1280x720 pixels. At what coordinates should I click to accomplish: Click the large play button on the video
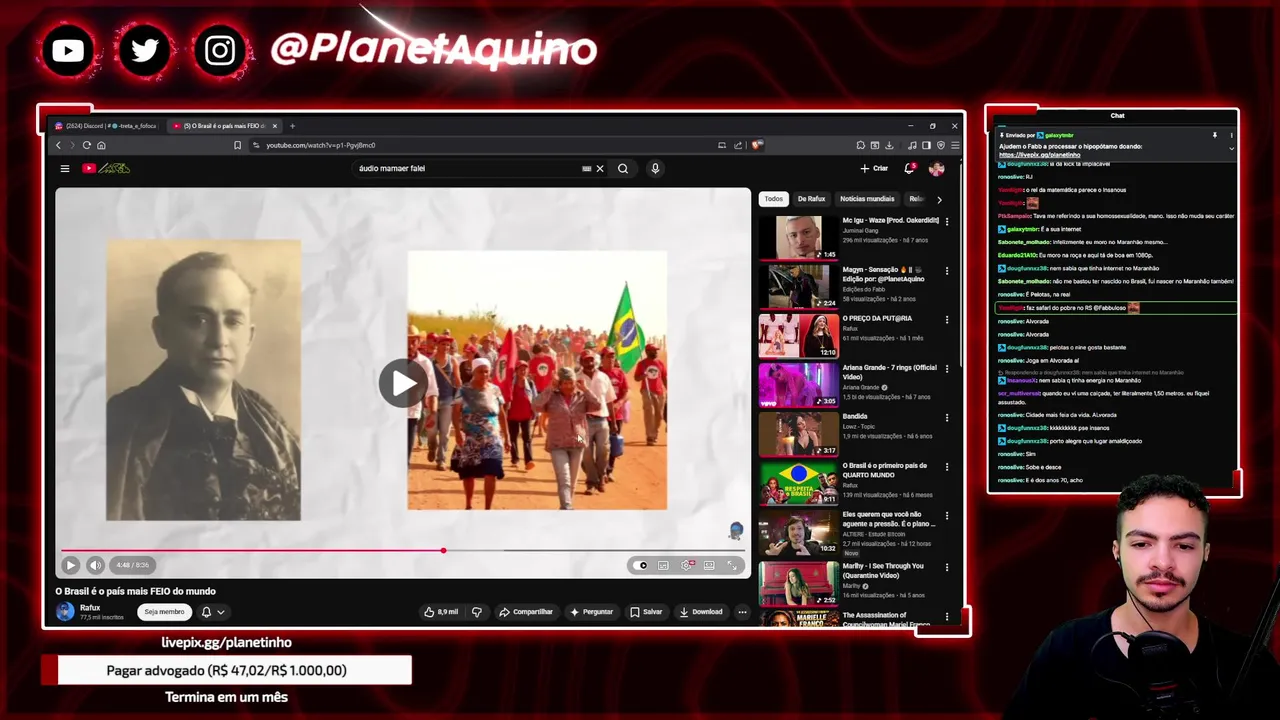403,383
